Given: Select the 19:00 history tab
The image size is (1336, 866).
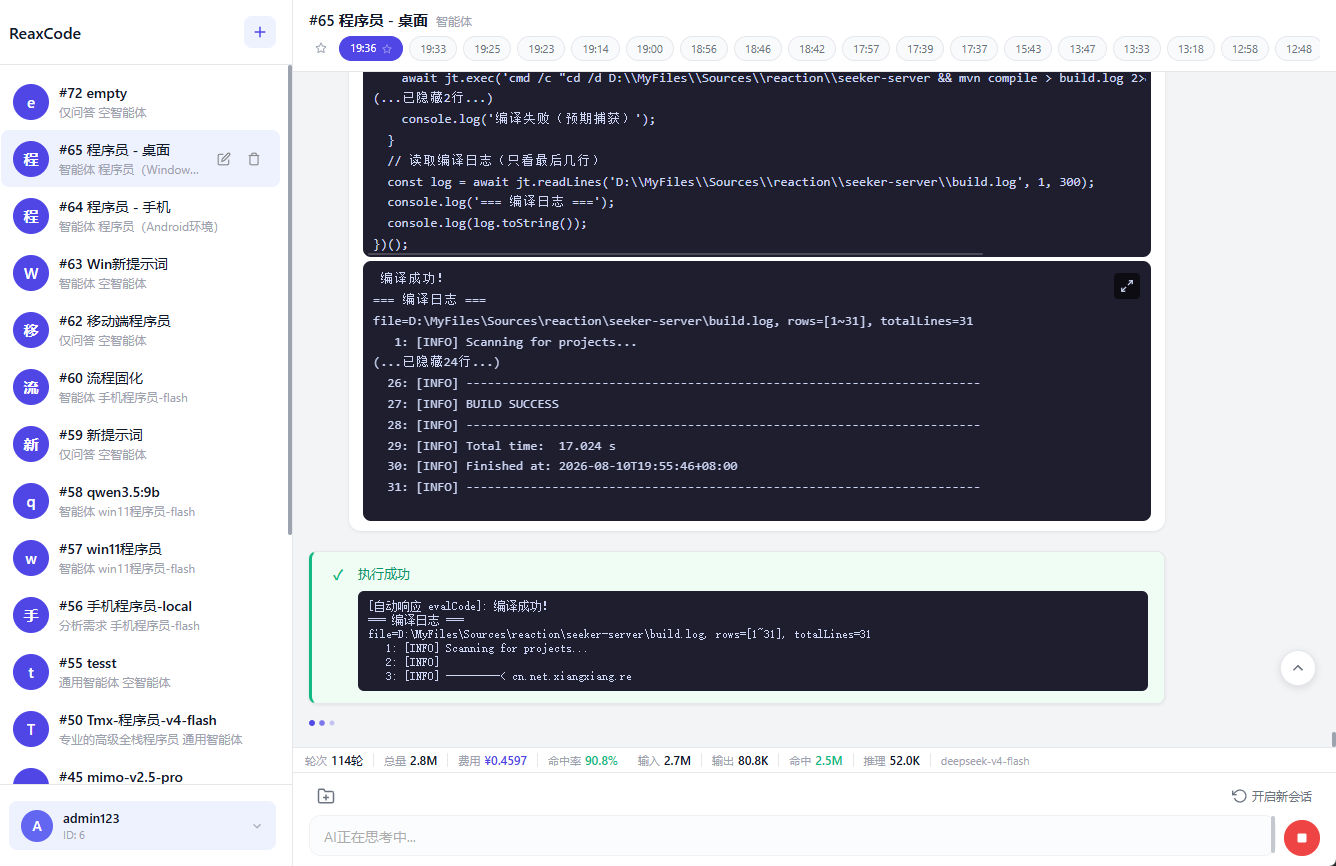Looking at the screenshot, I should 650,48.
